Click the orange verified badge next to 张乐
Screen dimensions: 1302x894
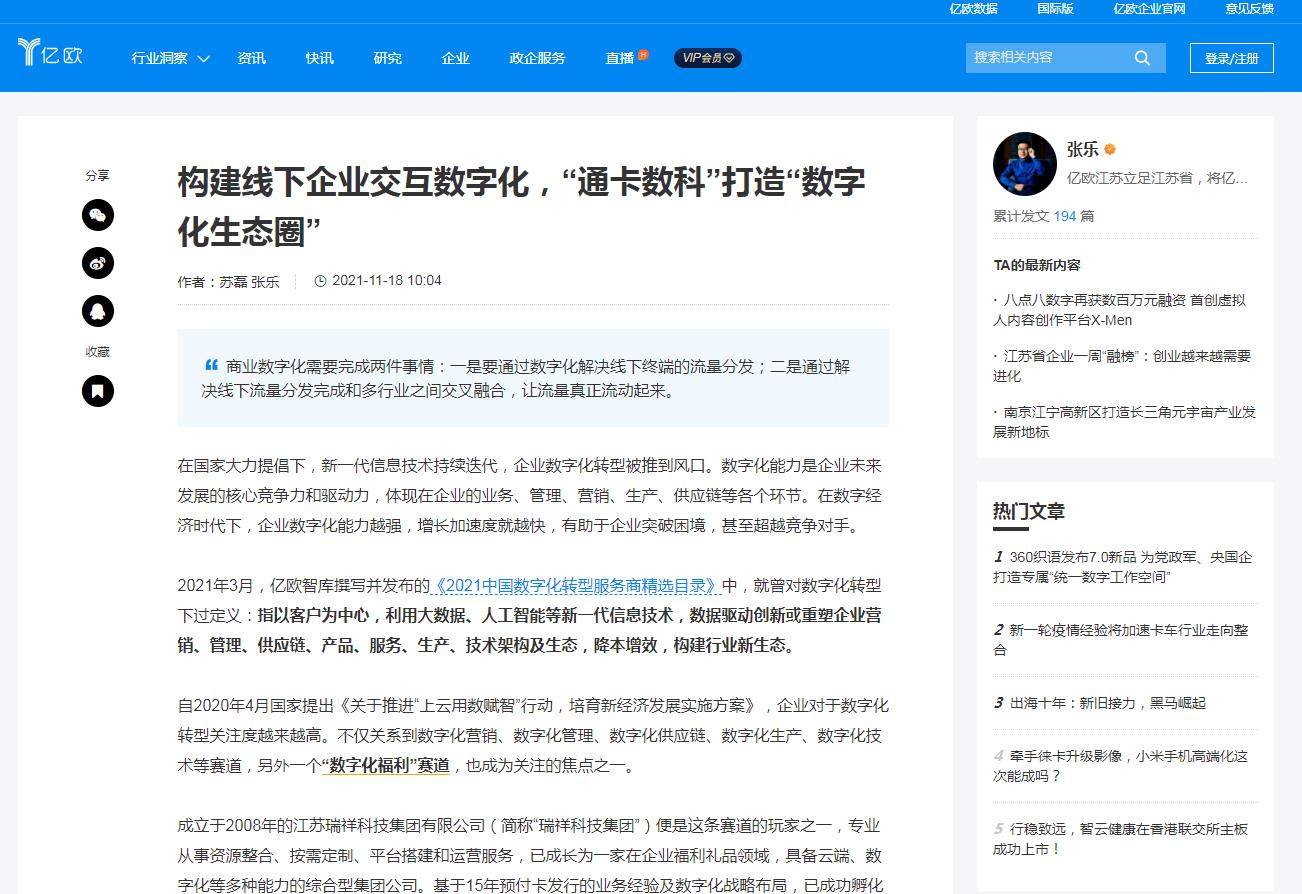(1110, 150)
